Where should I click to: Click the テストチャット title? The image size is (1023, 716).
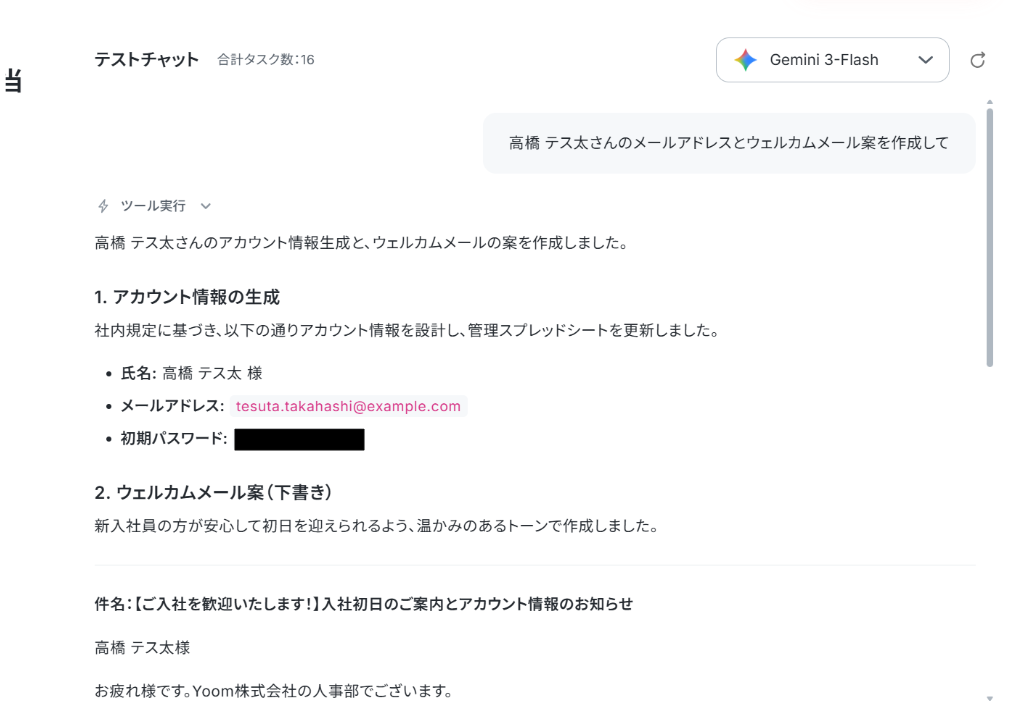pyautogui.click(x=146, y=59)
